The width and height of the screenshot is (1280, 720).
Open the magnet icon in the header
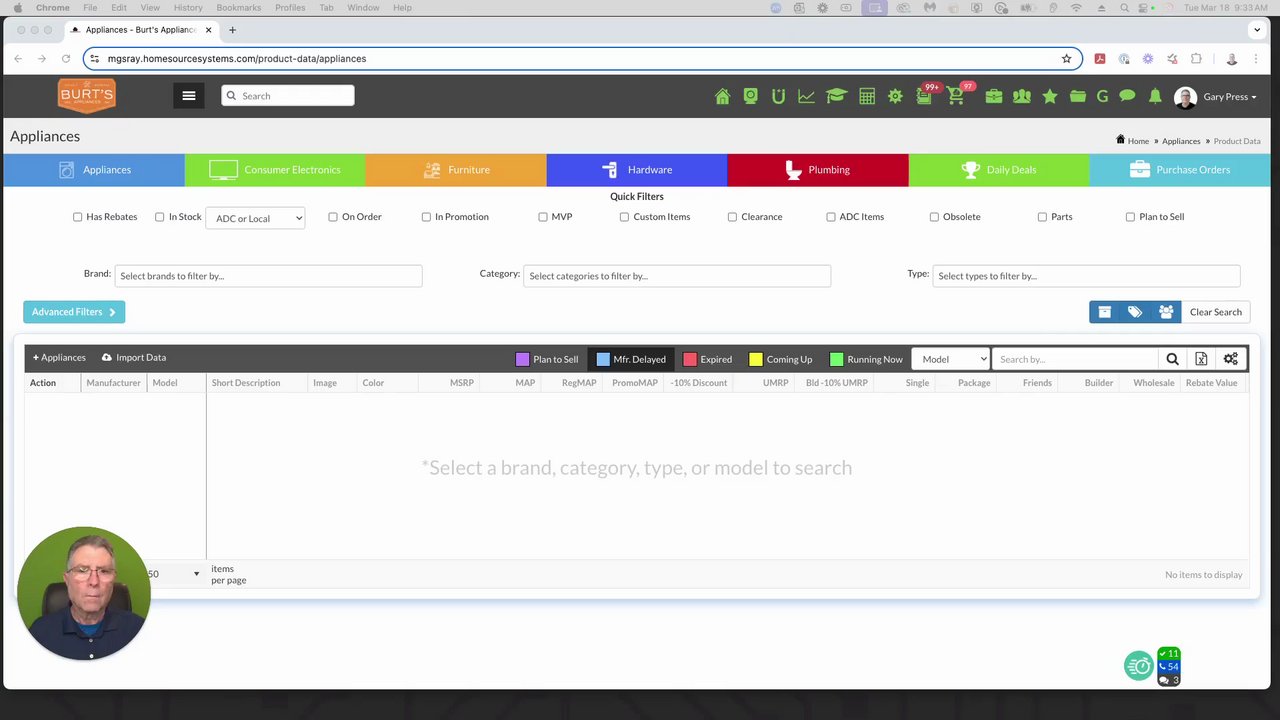tap(778, 96)
